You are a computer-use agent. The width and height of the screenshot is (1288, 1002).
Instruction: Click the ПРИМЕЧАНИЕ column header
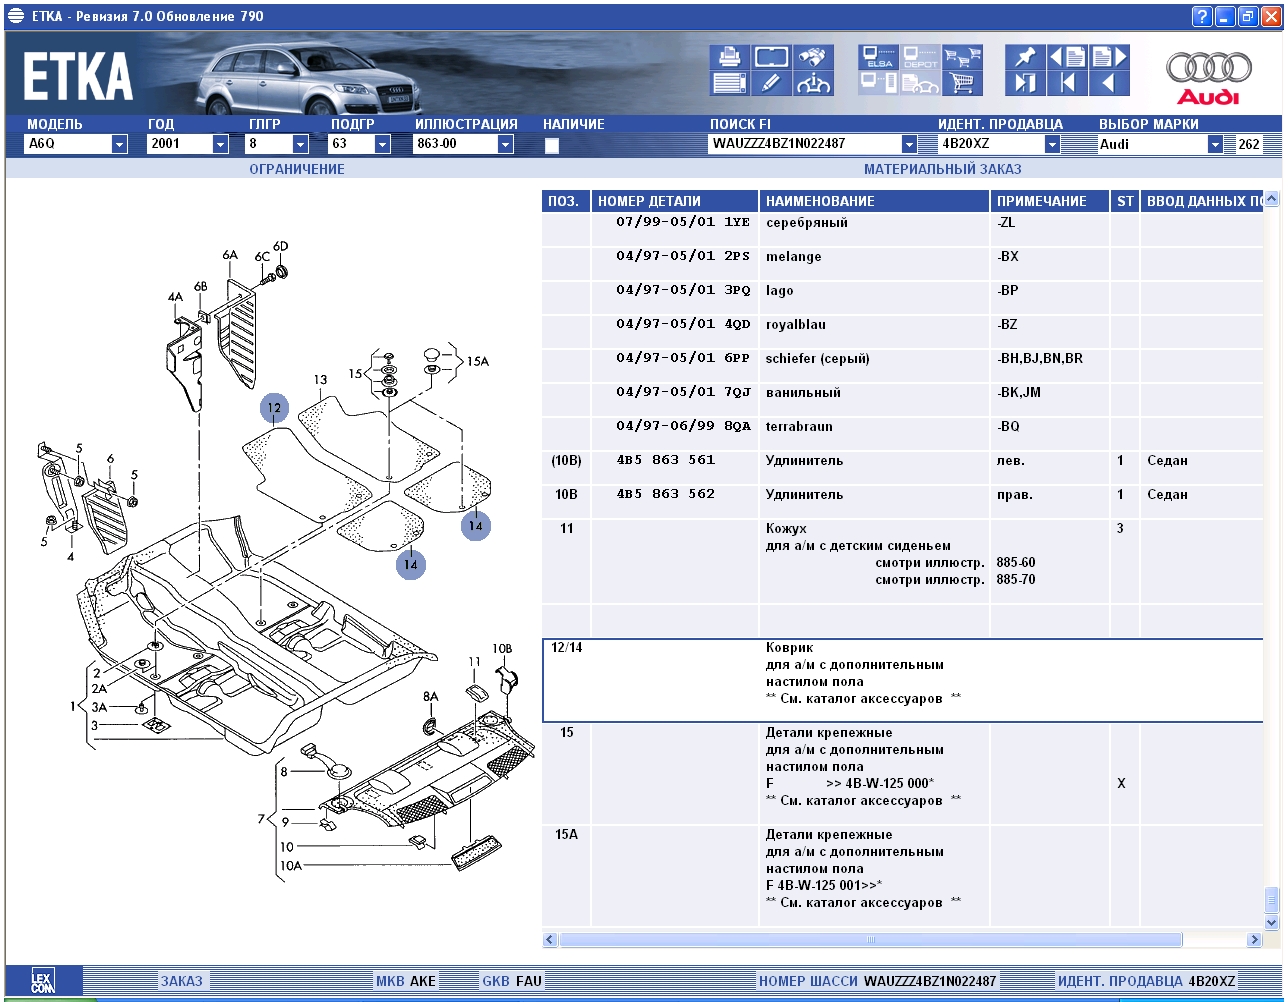pos(1050,201)
